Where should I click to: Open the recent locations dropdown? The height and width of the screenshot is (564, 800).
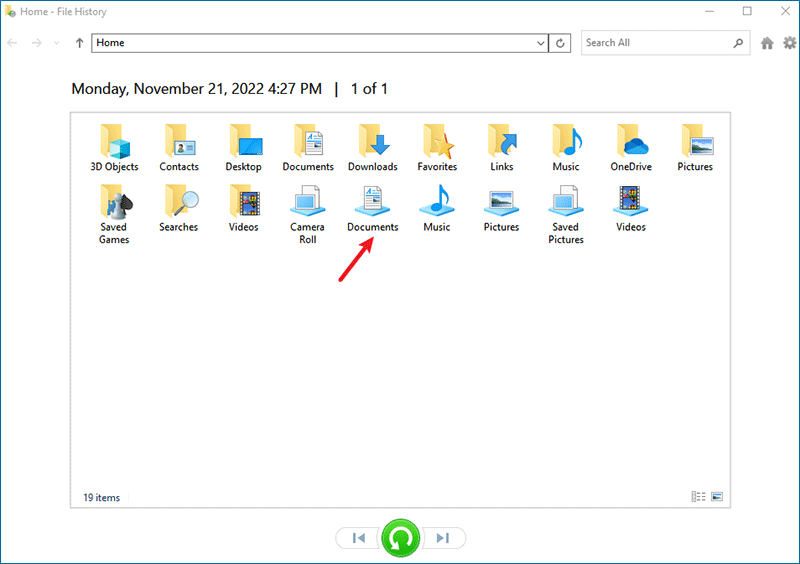click(56, 43)
